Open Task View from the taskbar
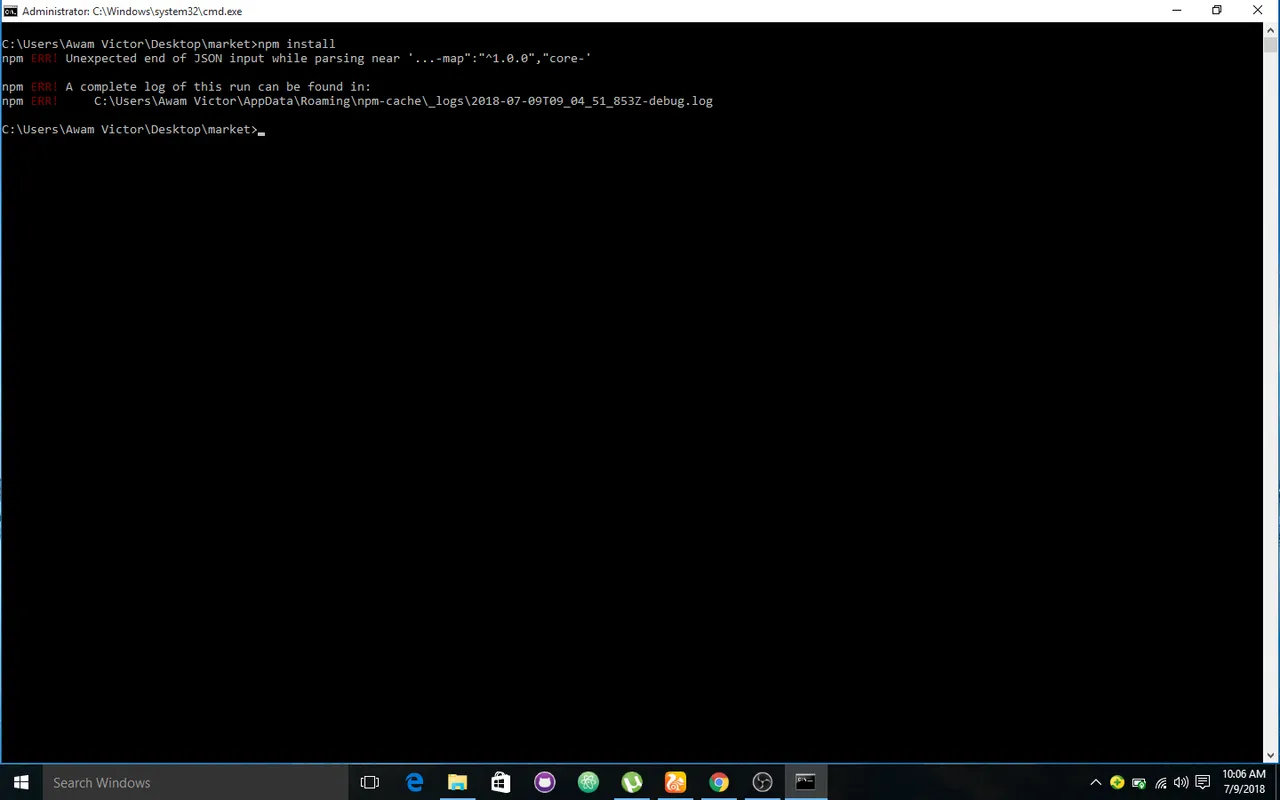1280x800 pixels. point(370,782)
